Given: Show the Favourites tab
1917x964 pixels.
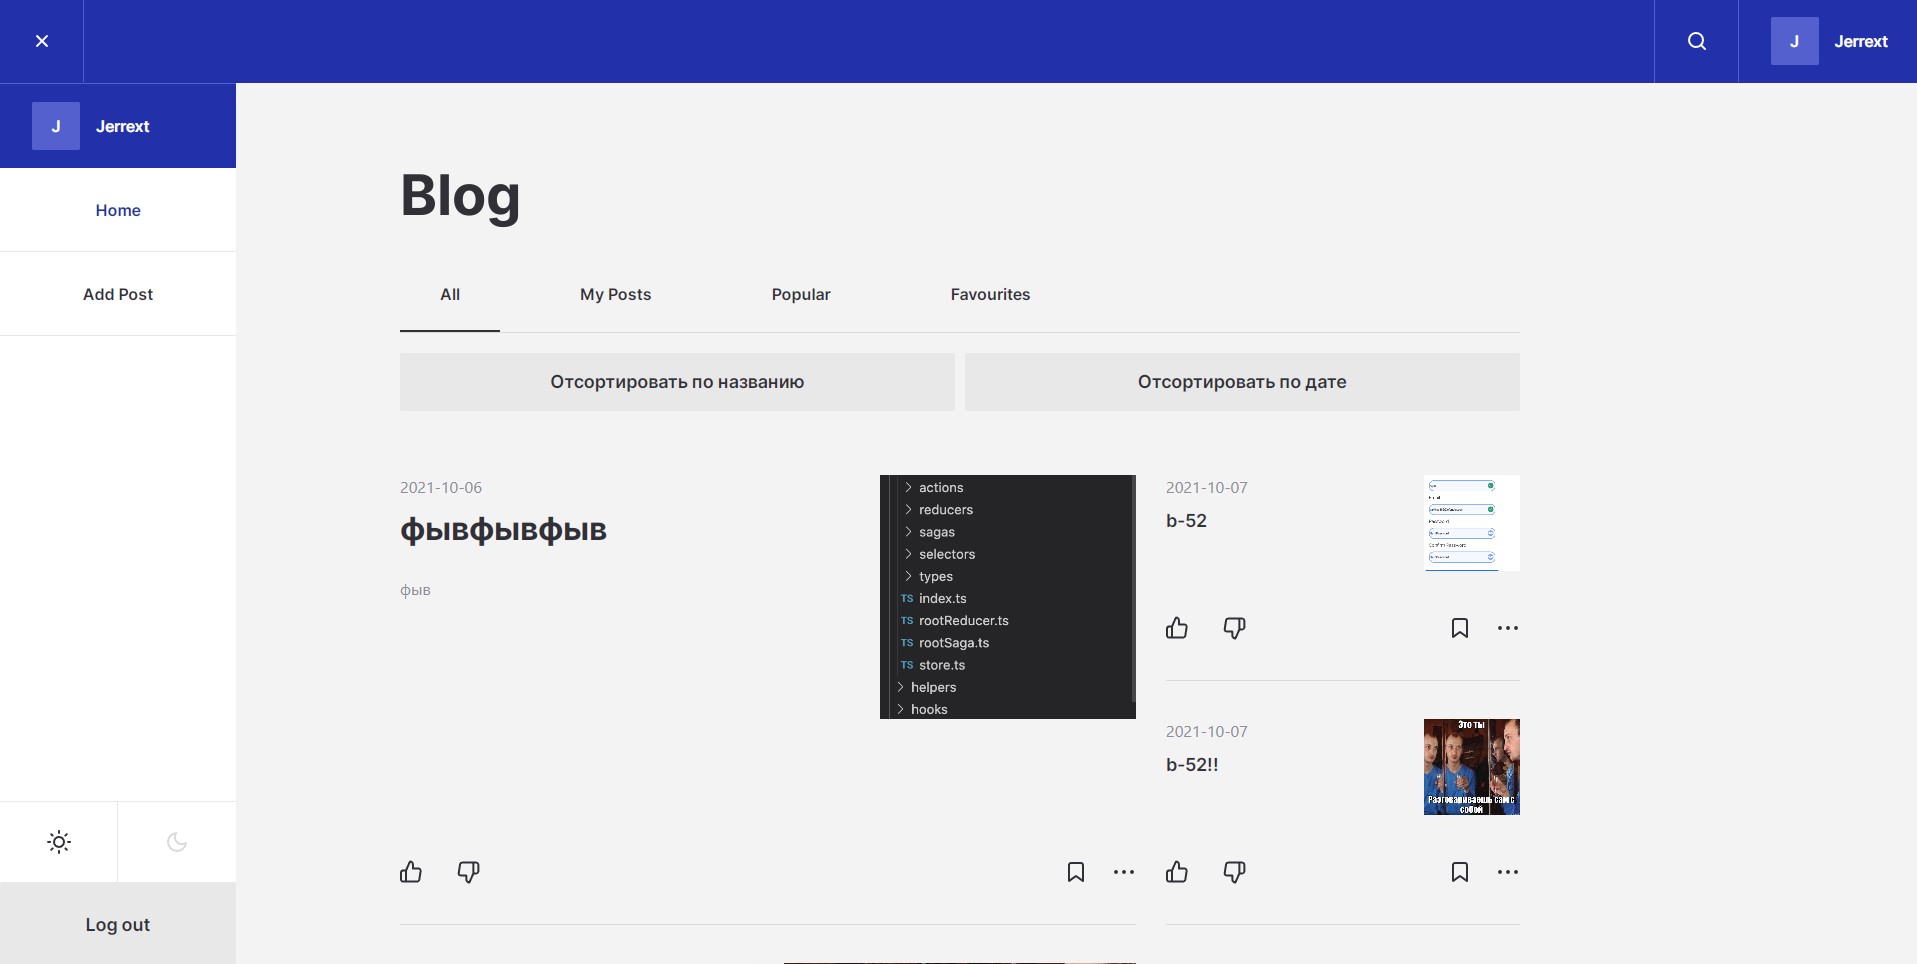Looking at the screenshot, I should 990,294.
